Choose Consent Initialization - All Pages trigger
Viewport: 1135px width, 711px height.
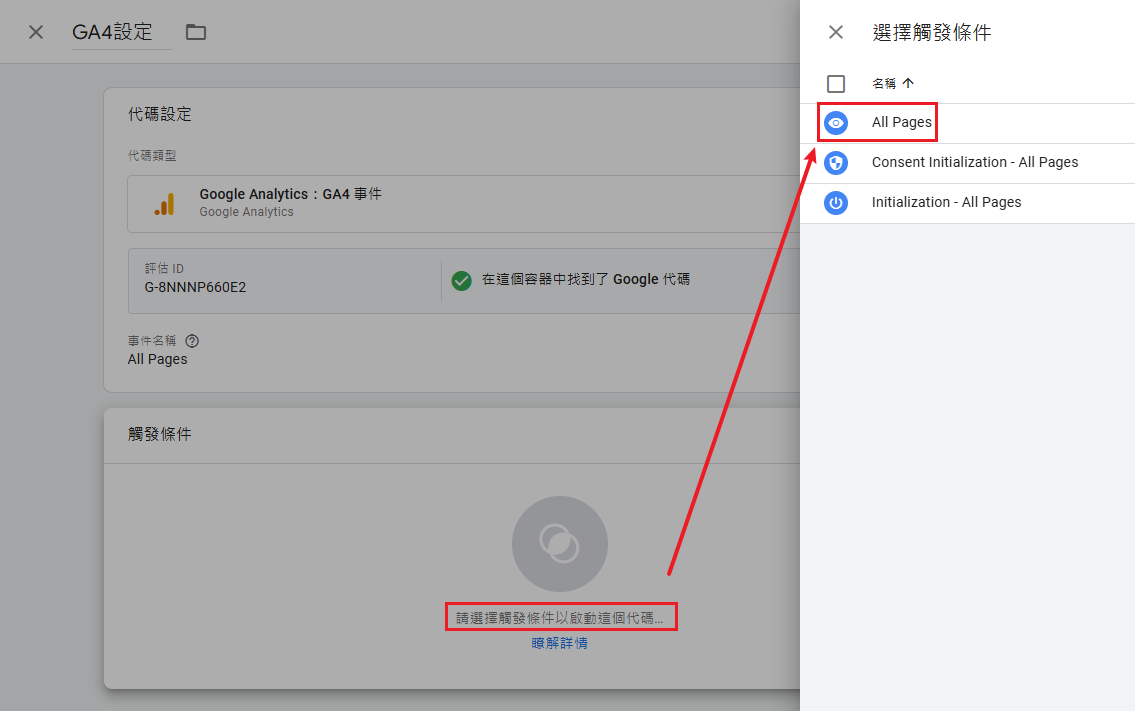click(967, 162)
